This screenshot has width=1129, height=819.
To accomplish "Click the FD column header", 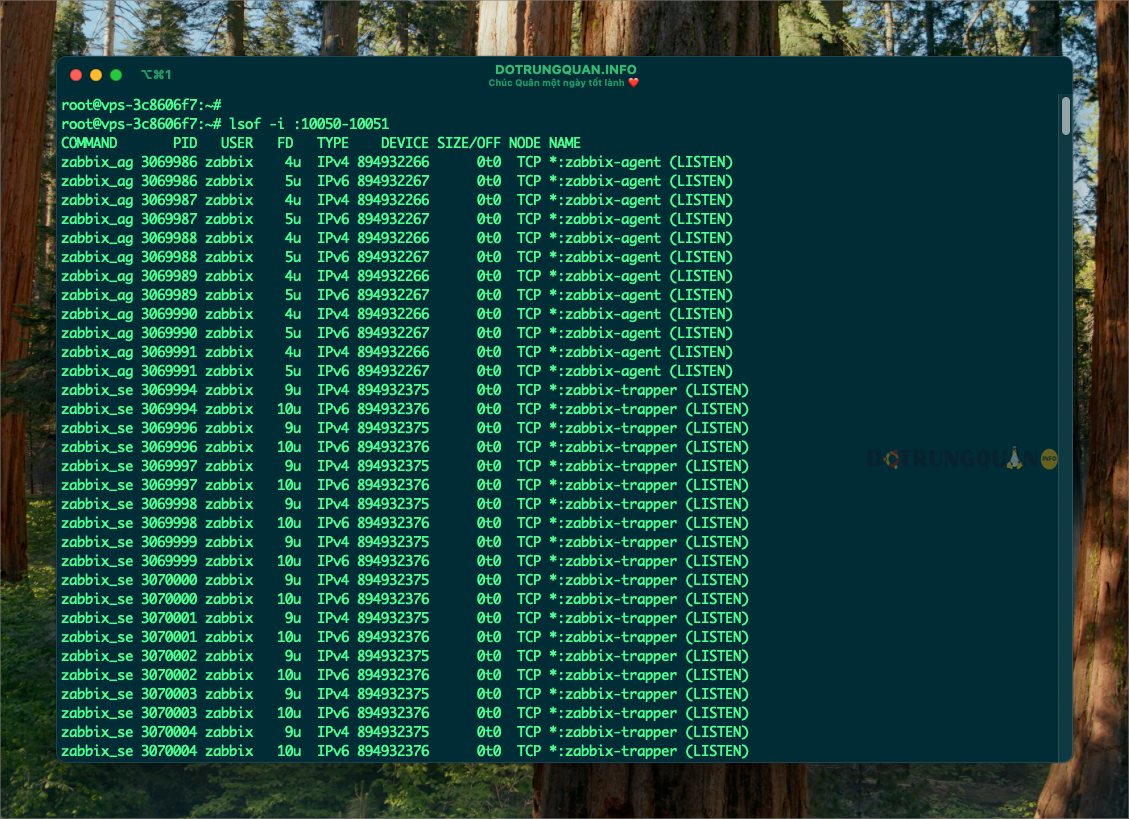I will [285, 143].
